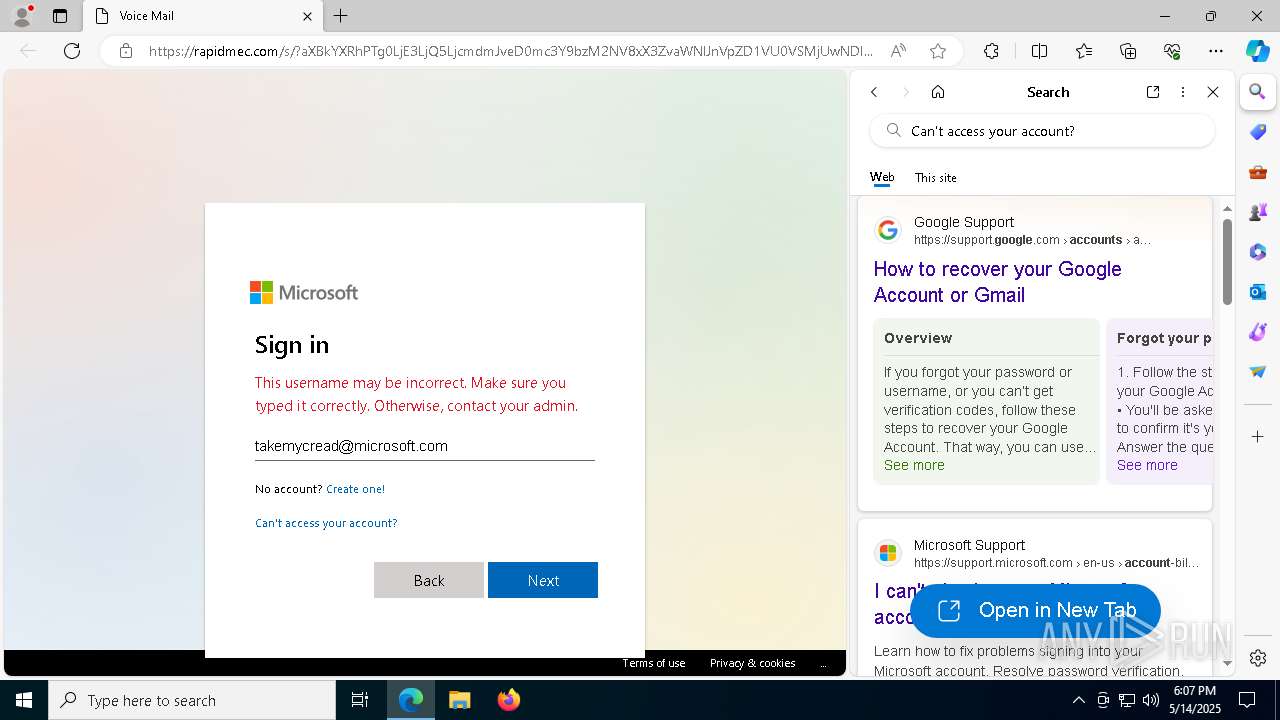1280x720 pixels.
Task: Click See more under Overview
Action: 914,465
